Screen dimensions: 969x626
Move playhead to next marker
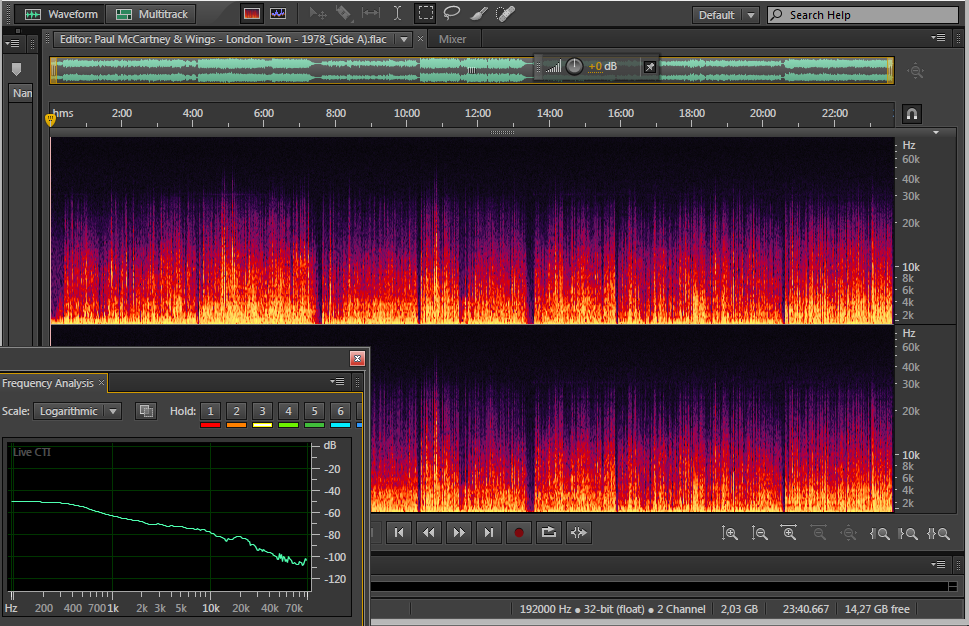coord(488,533)
